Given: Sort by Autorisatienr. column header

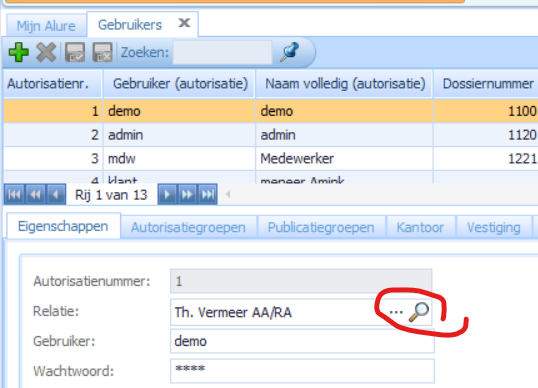Looking at the screenshot, I should [52, 83].
